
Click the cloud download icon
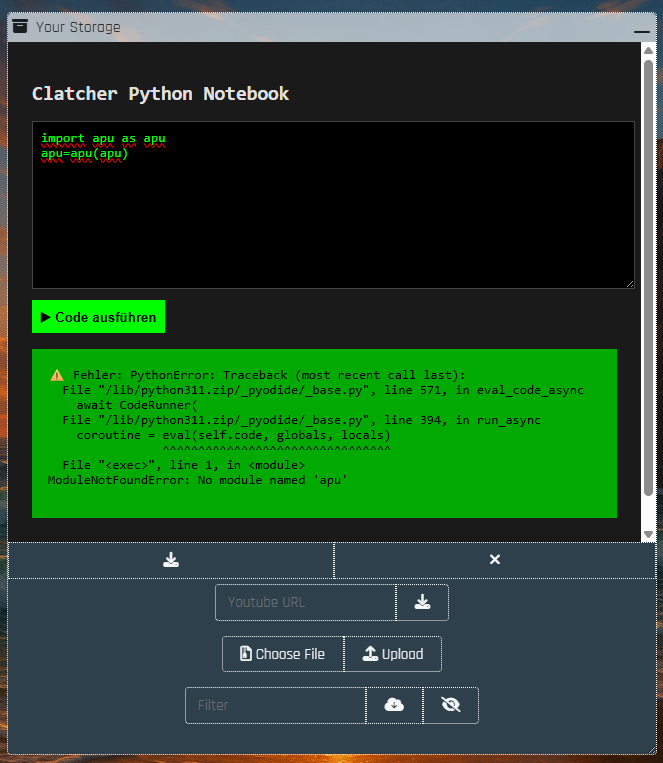point(394,705)
